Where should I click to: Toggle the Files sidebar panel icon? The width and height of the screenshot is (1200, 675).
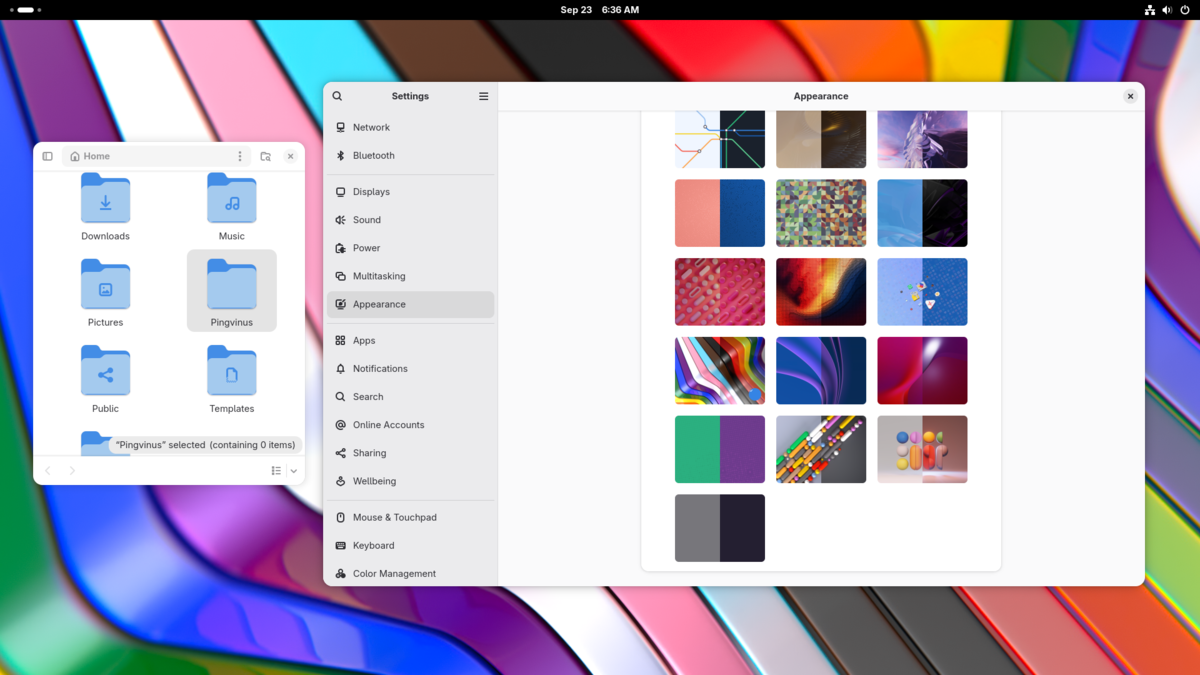[x=47, y=156]
